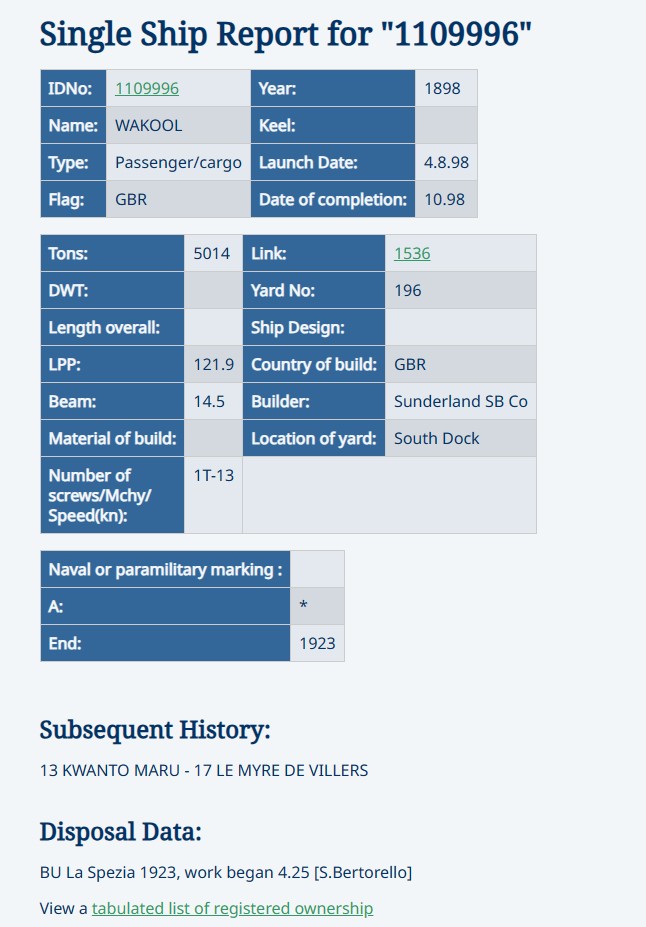Image resolution: width=646 pixels, height=927 pixels.
Task: Click the ship name WAKOOL cell
Action: point(149,125)
